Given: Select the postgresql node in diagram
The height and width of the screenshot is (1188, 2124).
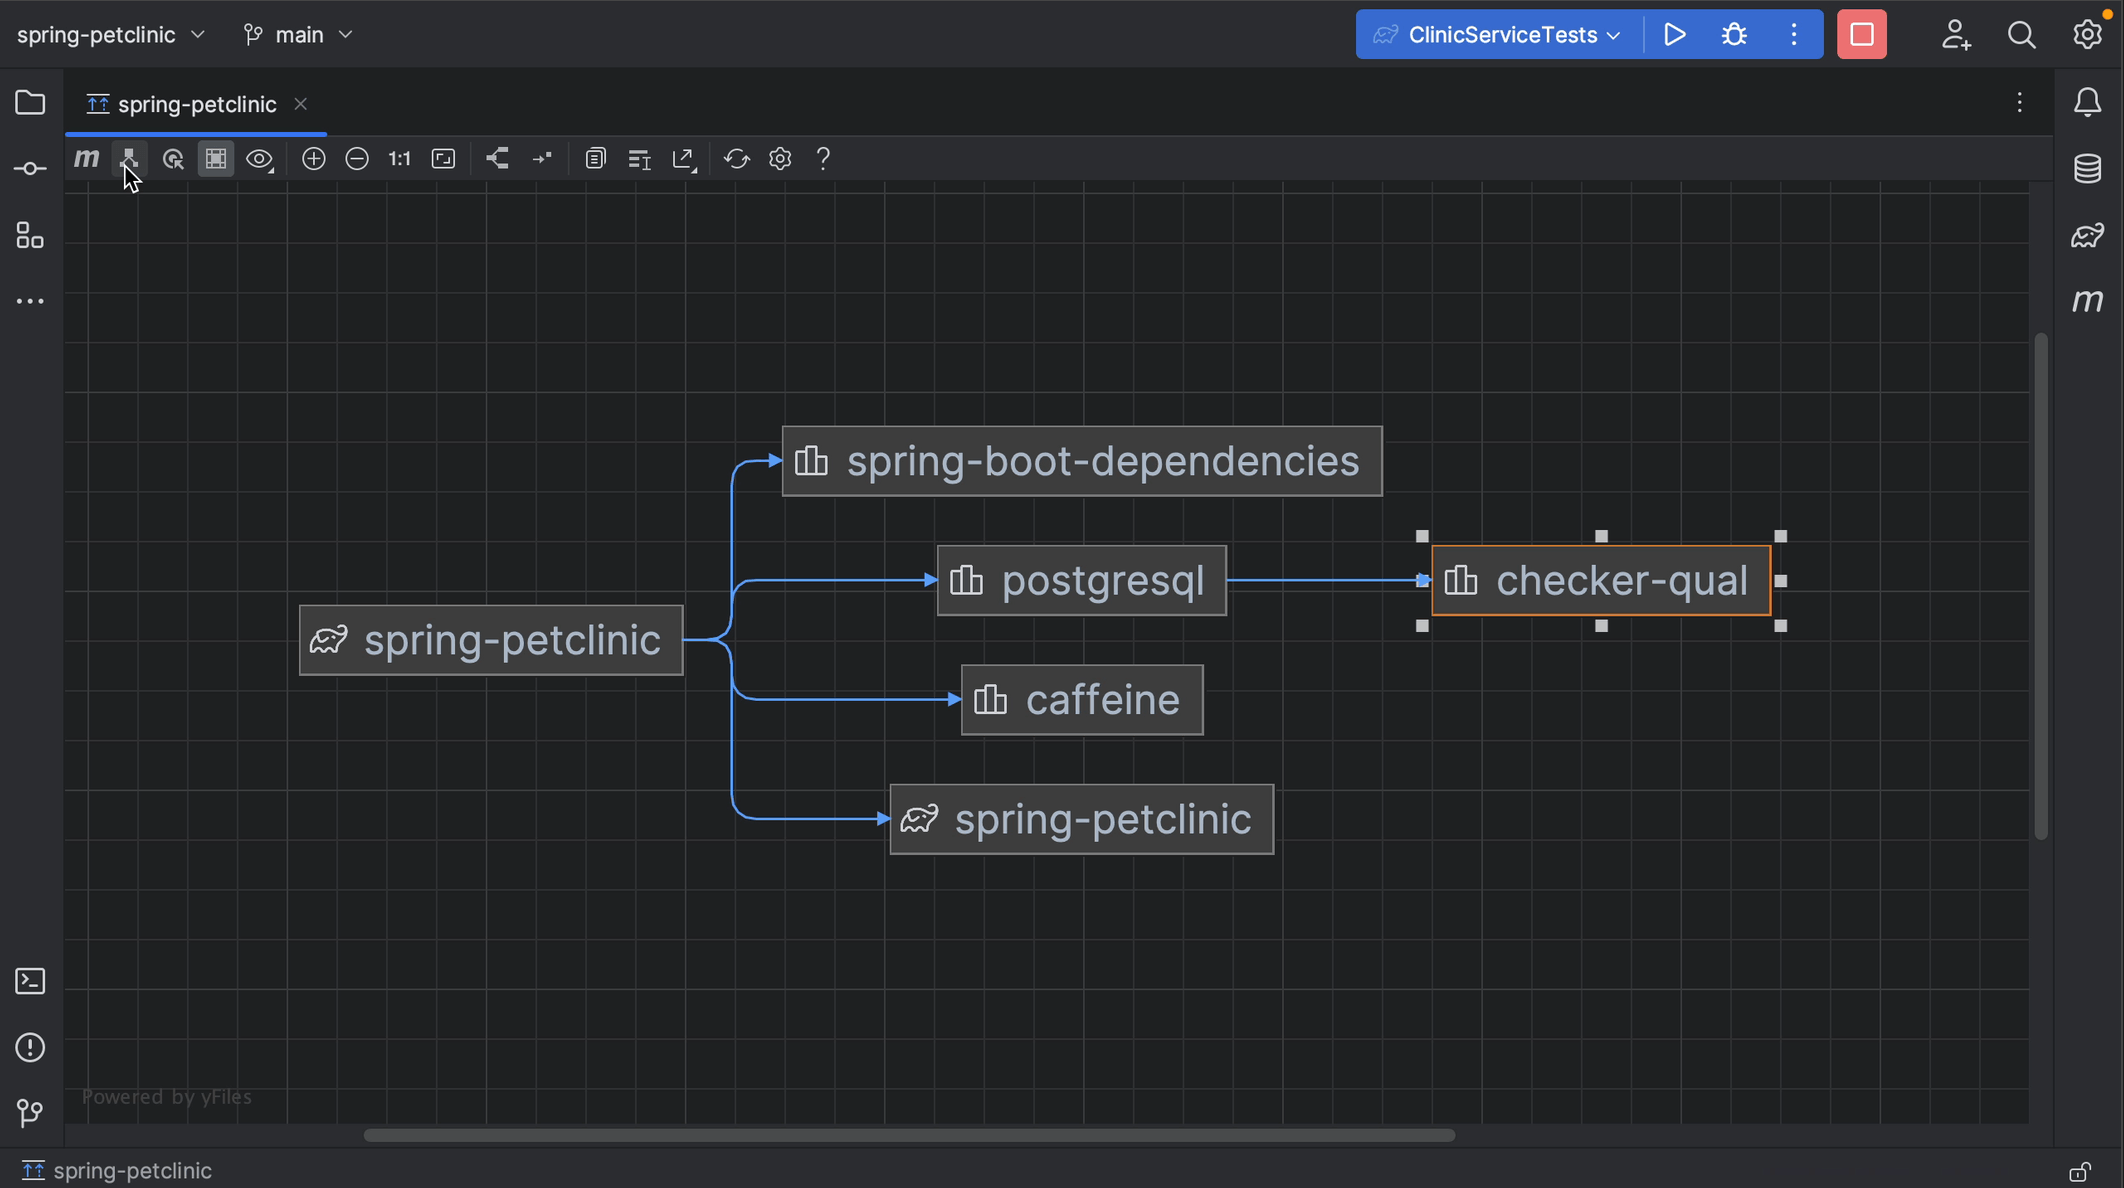Looking at the screenshot, I should coord(1081,581).
